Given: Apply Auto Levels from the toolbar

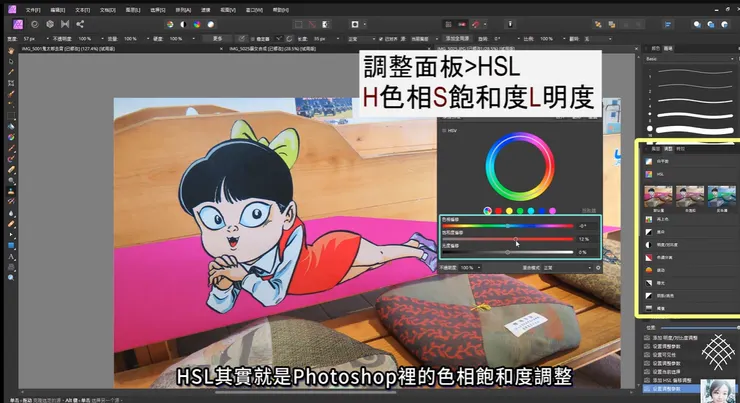Looking at the screenshot, I should [170, 24].
